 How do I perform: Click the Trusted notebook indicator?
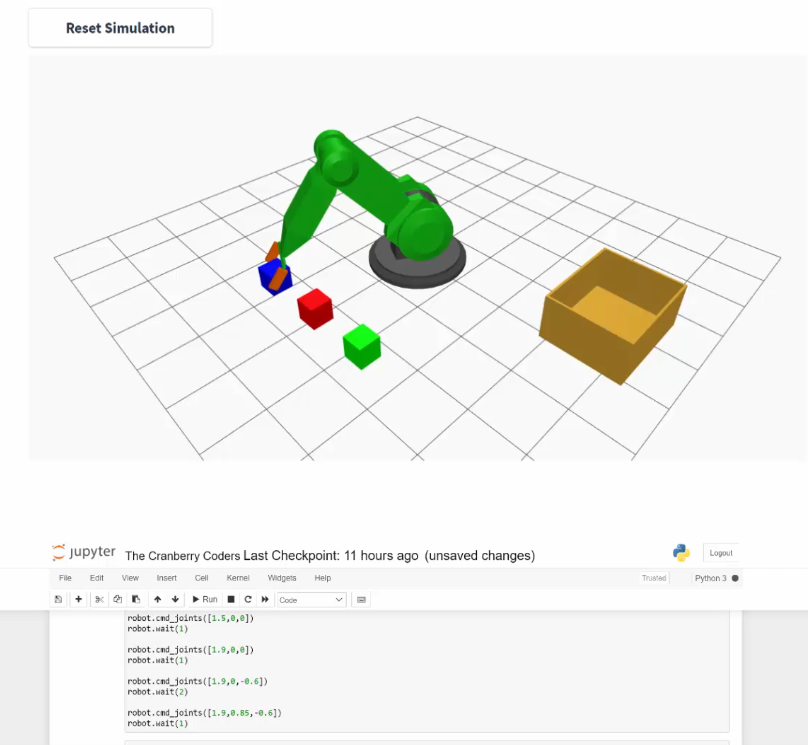tap(654, 578)
